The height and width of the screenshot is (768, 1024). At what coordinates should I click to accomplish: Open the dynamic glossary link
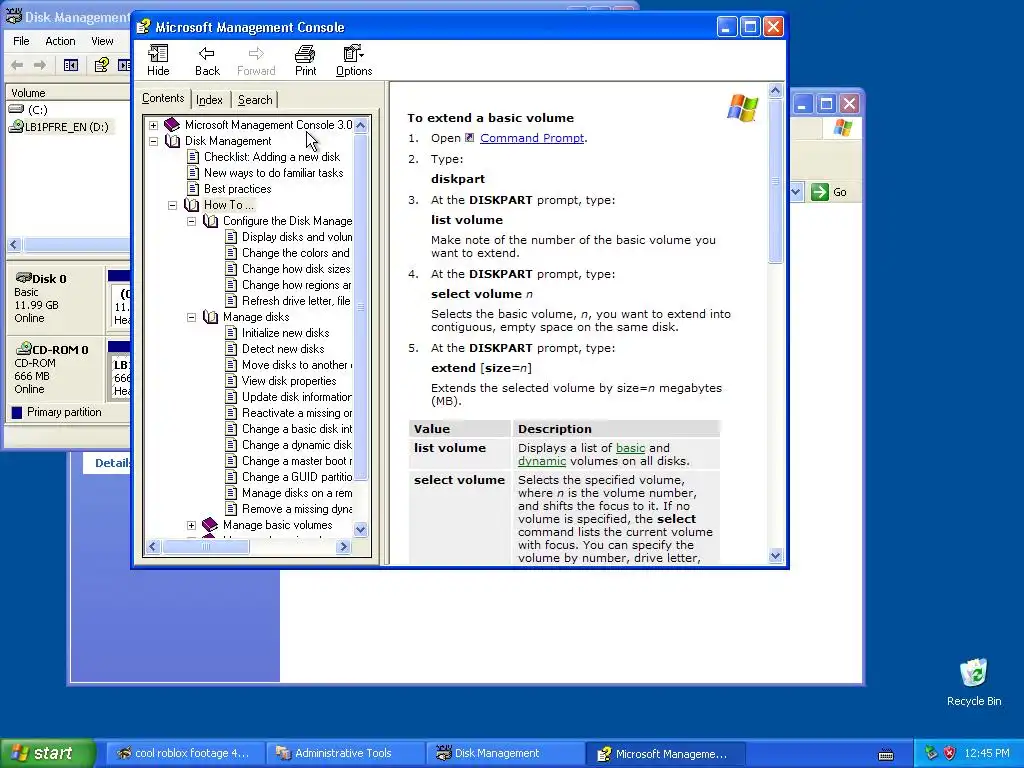point(542,461)
